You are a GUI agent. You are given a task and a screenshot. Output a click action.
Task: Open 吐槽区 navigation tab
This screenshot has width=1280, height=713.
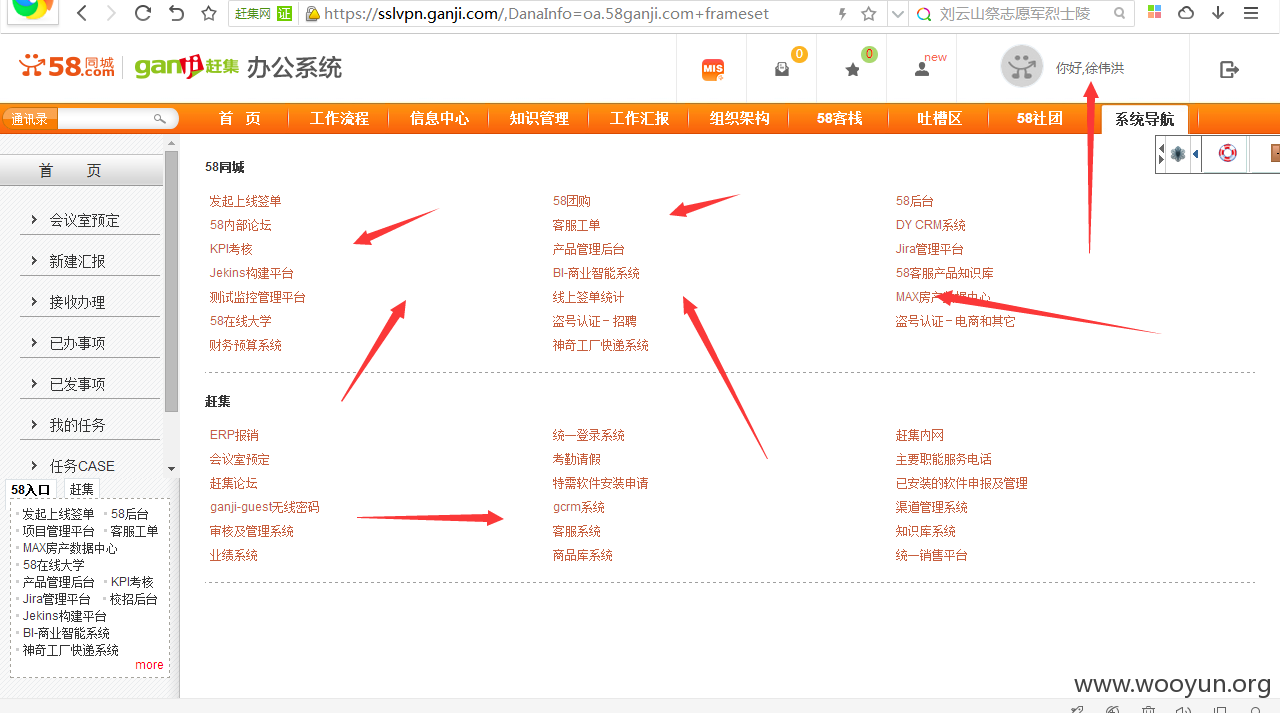(x=939, y=118)
